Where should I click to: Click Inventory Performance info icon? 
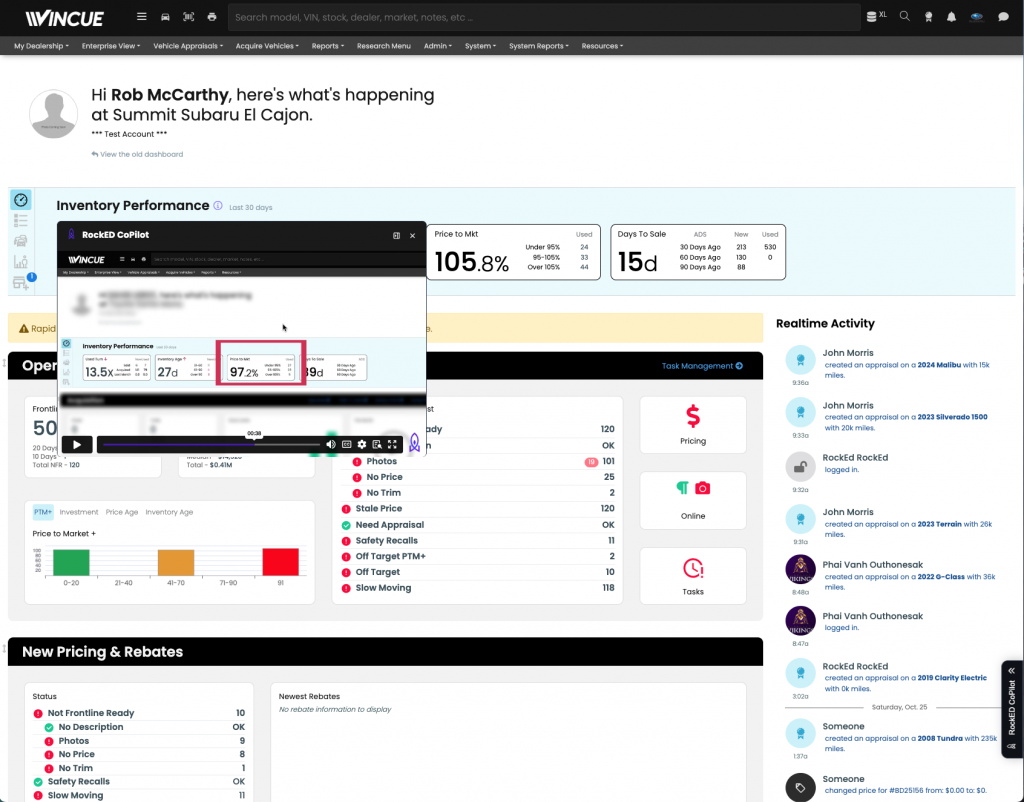[218, 206]
